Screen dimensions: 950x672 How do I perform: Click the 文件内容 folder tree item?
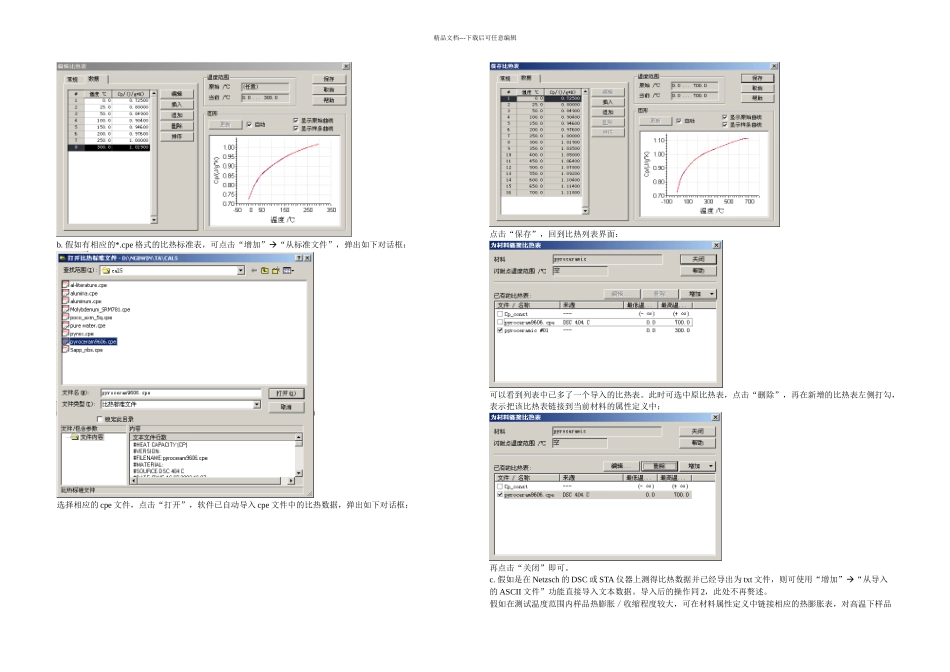(x=87, y=437)
